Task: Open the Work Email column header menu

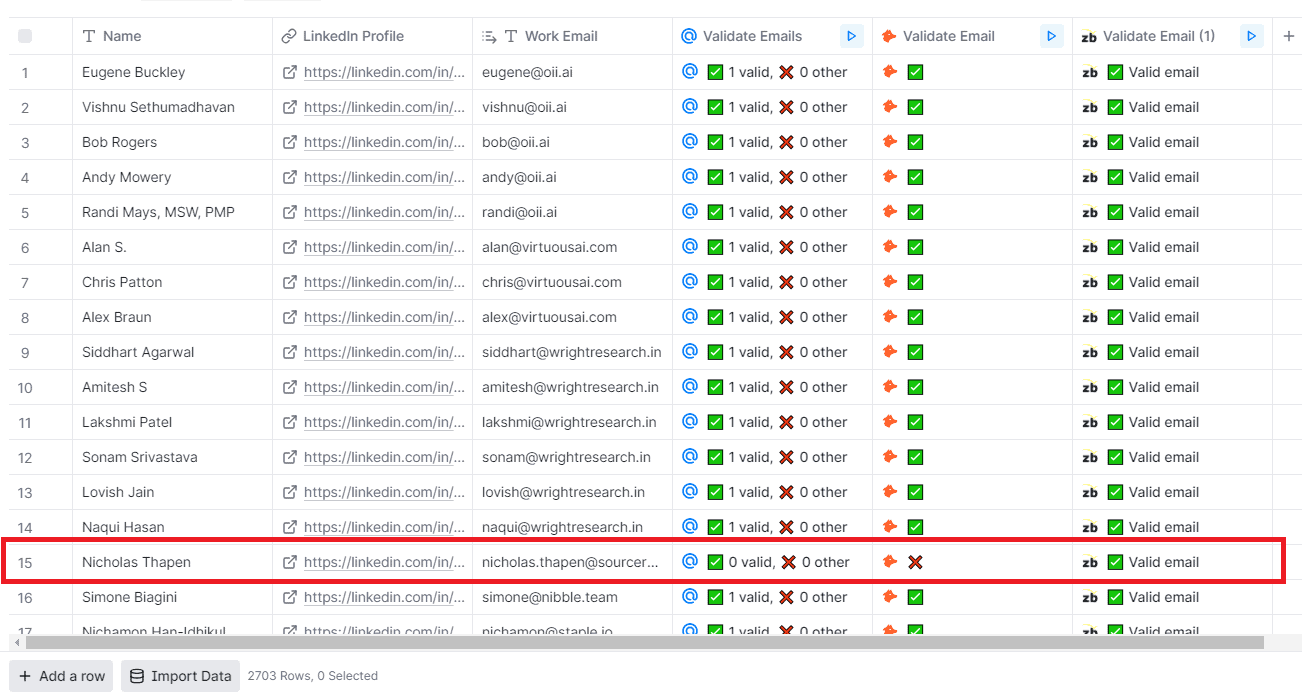Action: pyautogui.click(x=560, y=36)
